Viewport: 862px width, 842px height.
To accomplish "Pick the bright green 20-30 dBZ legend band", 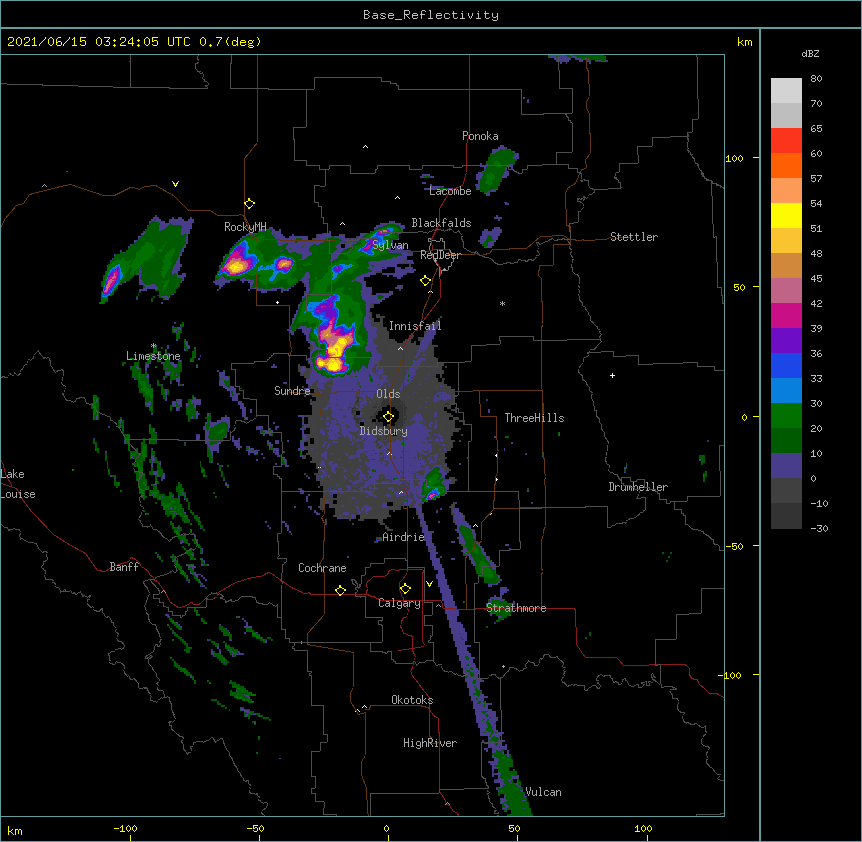I will pos(786,416).
